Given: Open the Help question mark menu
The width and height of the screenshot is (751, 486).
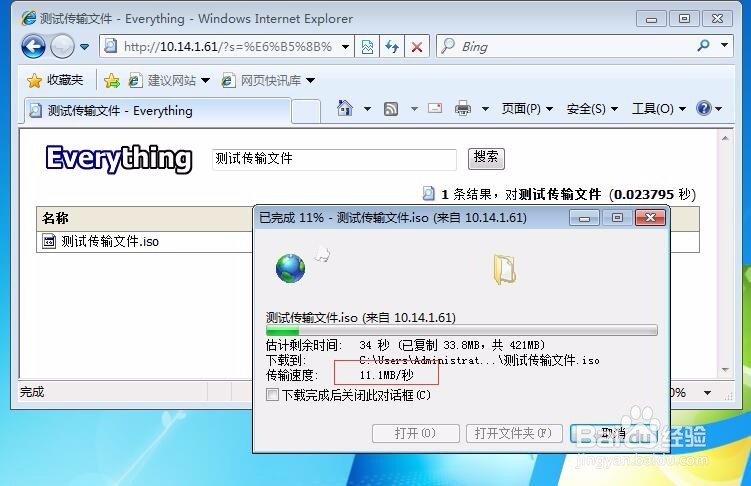Looking at the screenshot, I should 709,109.
